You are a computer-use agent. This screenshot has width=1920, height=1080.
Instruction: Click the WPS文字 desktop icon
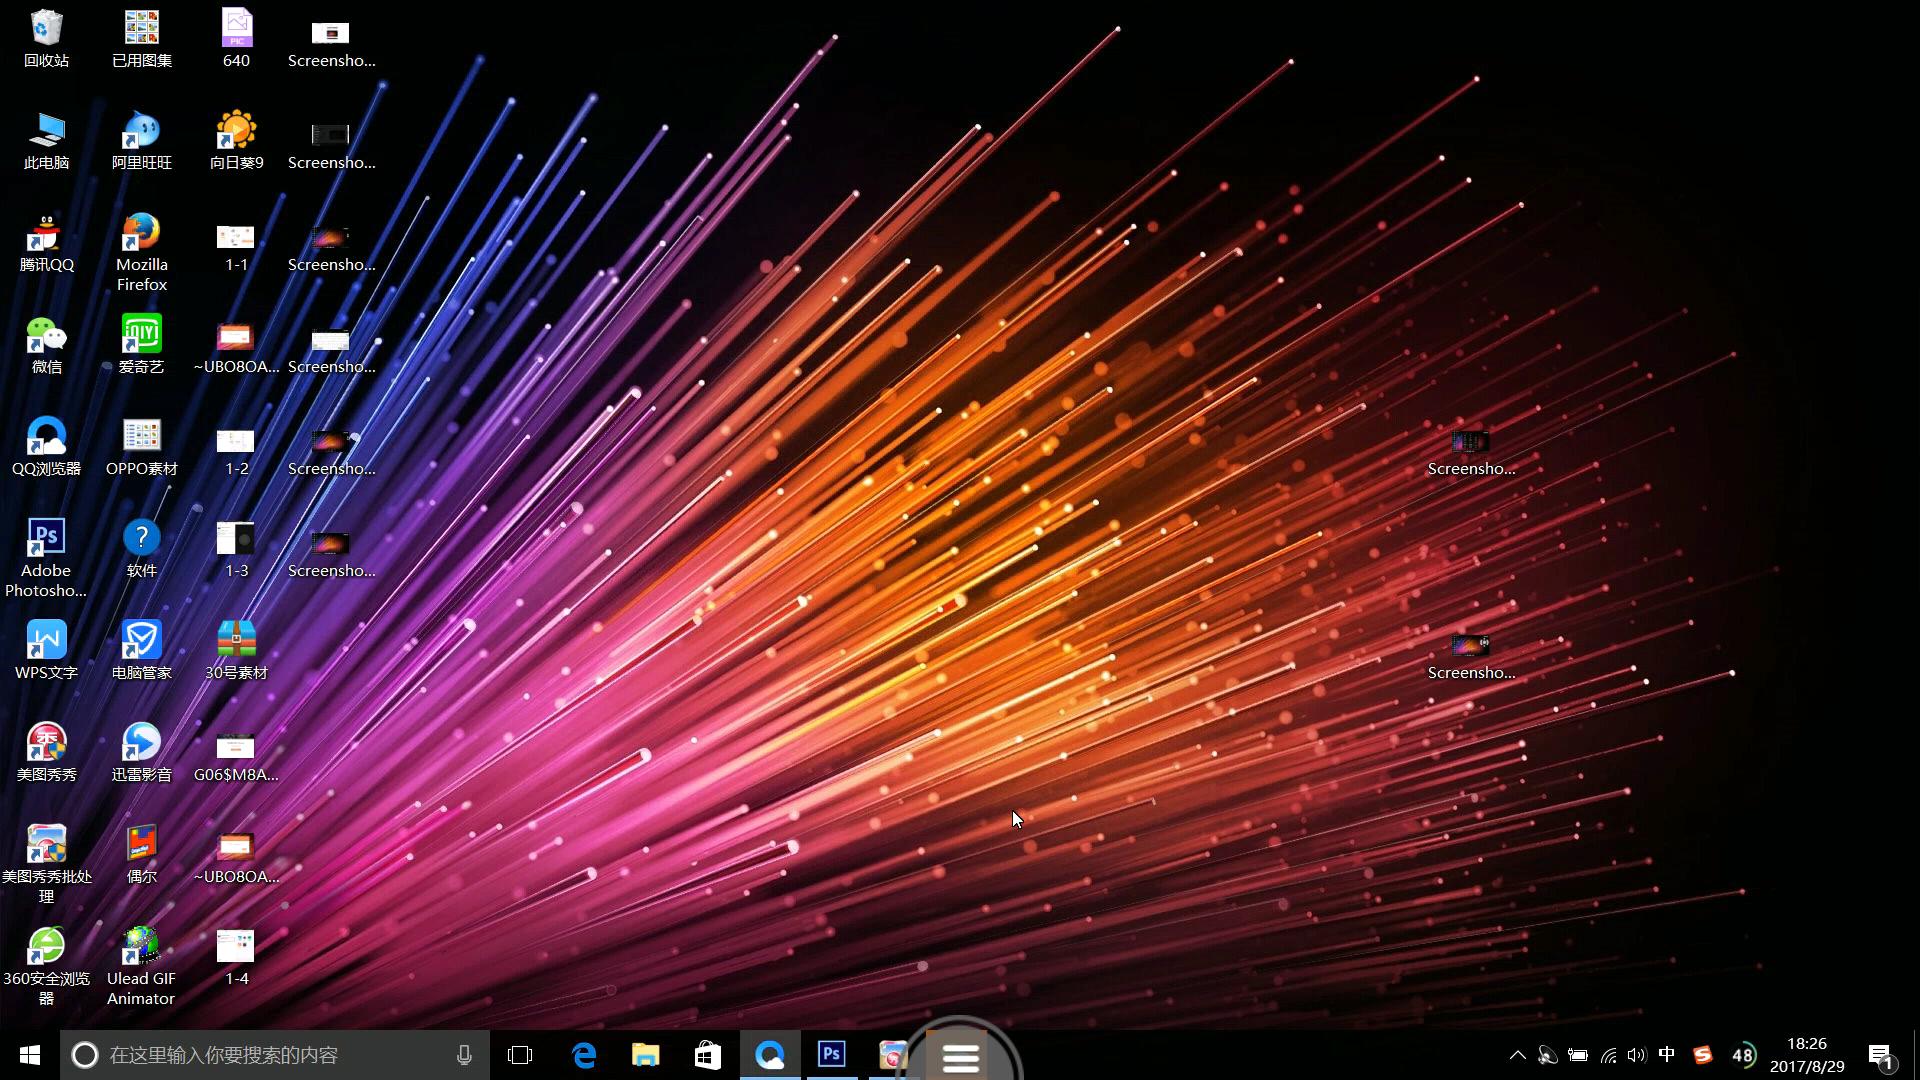pos(46,650)
